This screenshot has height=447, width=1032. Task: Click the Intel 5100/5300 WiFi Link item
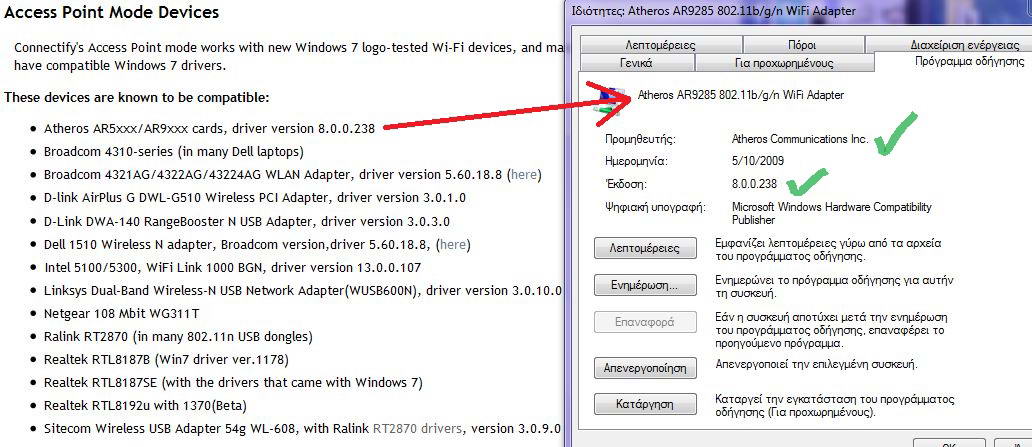[x=232, y=268]
